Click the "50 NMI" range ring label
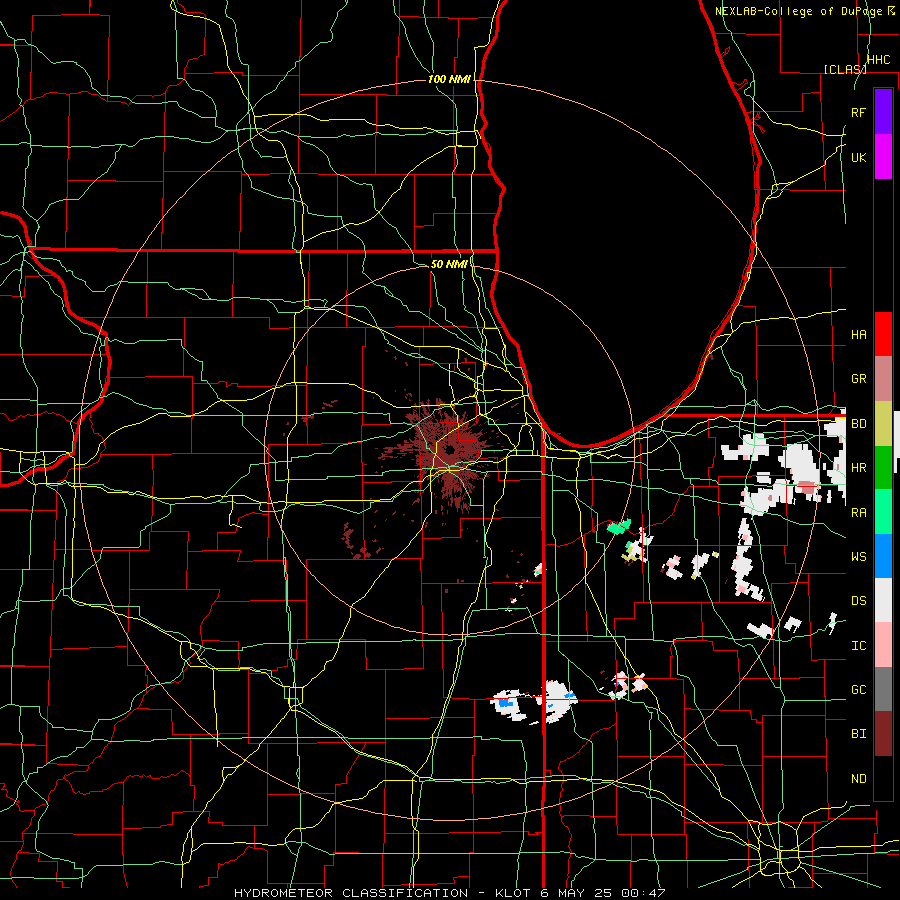This screenshot has width=900, height=900. pos(449,264)
